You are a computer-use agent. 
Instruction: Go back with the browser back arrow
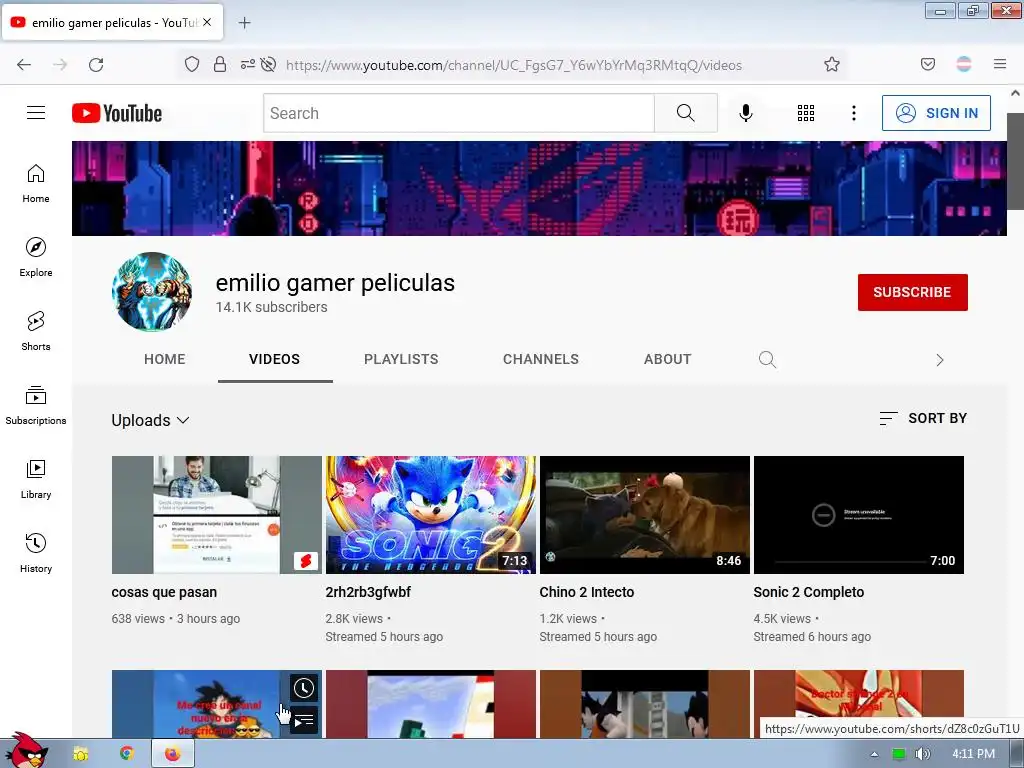(x=24, y=64)
